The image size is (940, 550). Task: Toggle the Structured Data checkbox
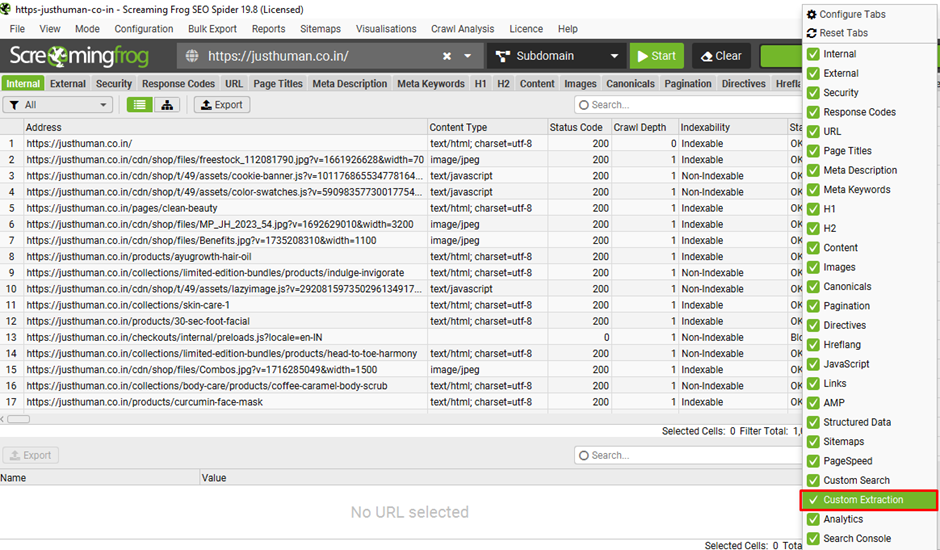point(814,422)
